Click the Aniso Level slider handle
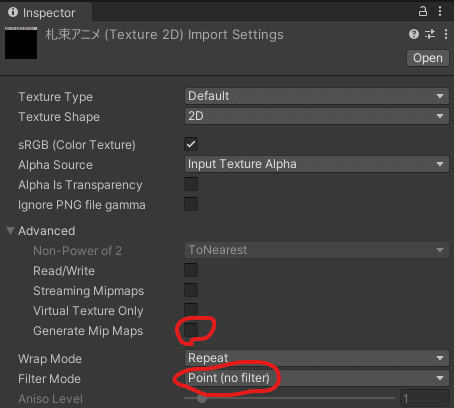The width and height of the screenshot is (454, 408). tap(202, 398)
